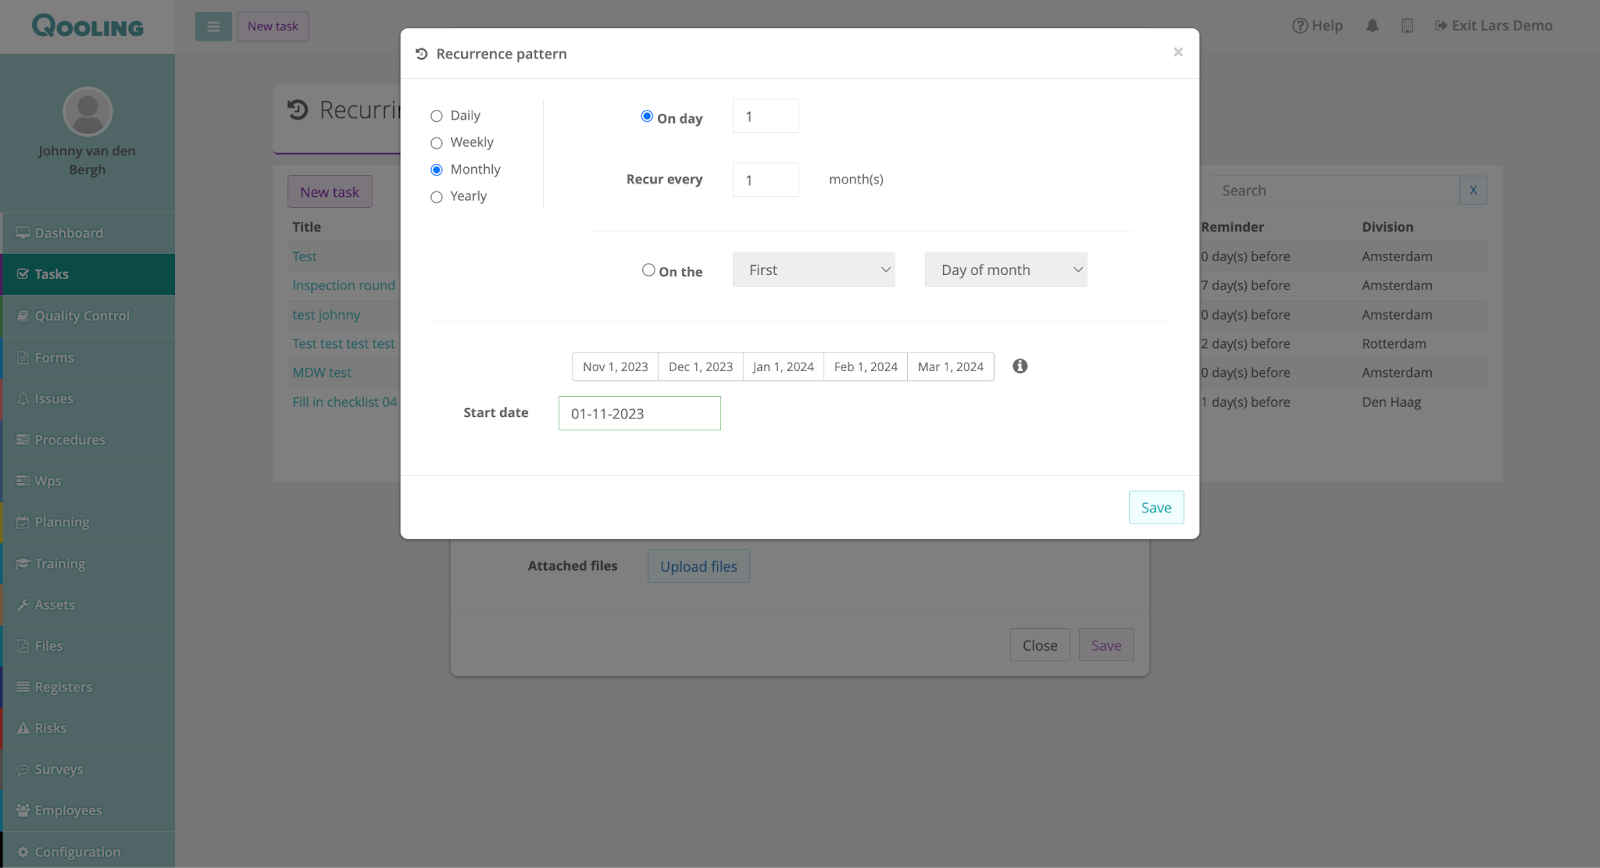Clear search with the X button
The width and height of the screenshot is (1600, 868).
(x=1473, y=190)
